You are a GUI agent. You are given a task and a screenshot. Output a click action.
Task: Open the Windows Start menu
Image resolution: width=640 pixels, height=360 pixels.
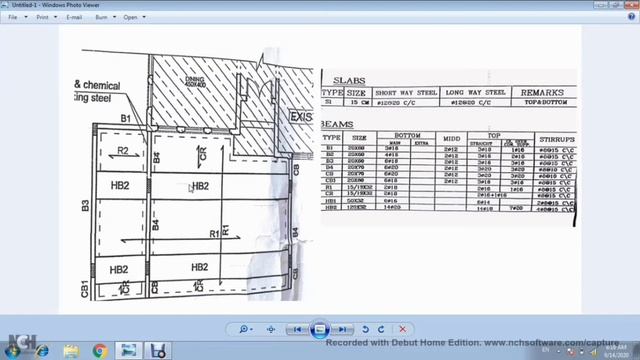point(13,351)
